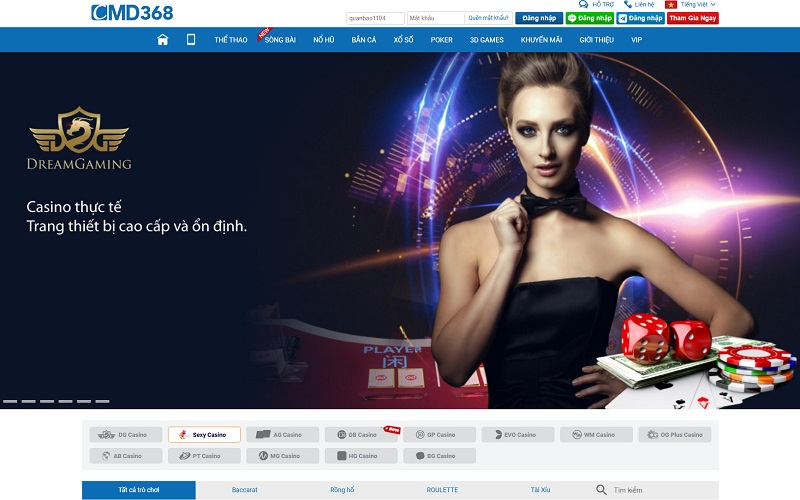Open the VIP menu item
This screenshot has width=800, height=500.
pos(636,40)
